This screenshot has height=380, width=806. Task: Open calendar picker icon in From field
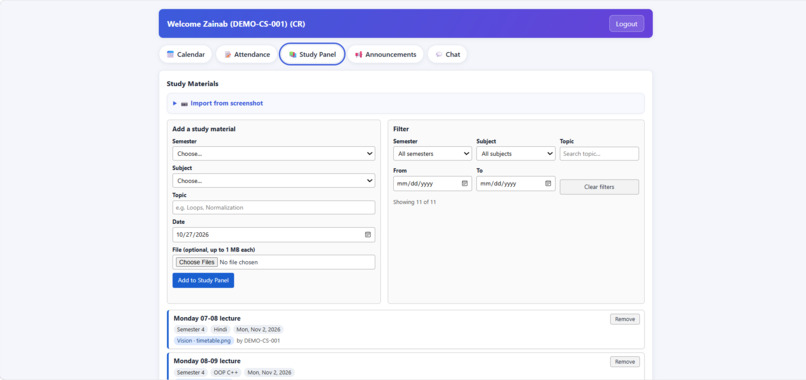[465, 183]
